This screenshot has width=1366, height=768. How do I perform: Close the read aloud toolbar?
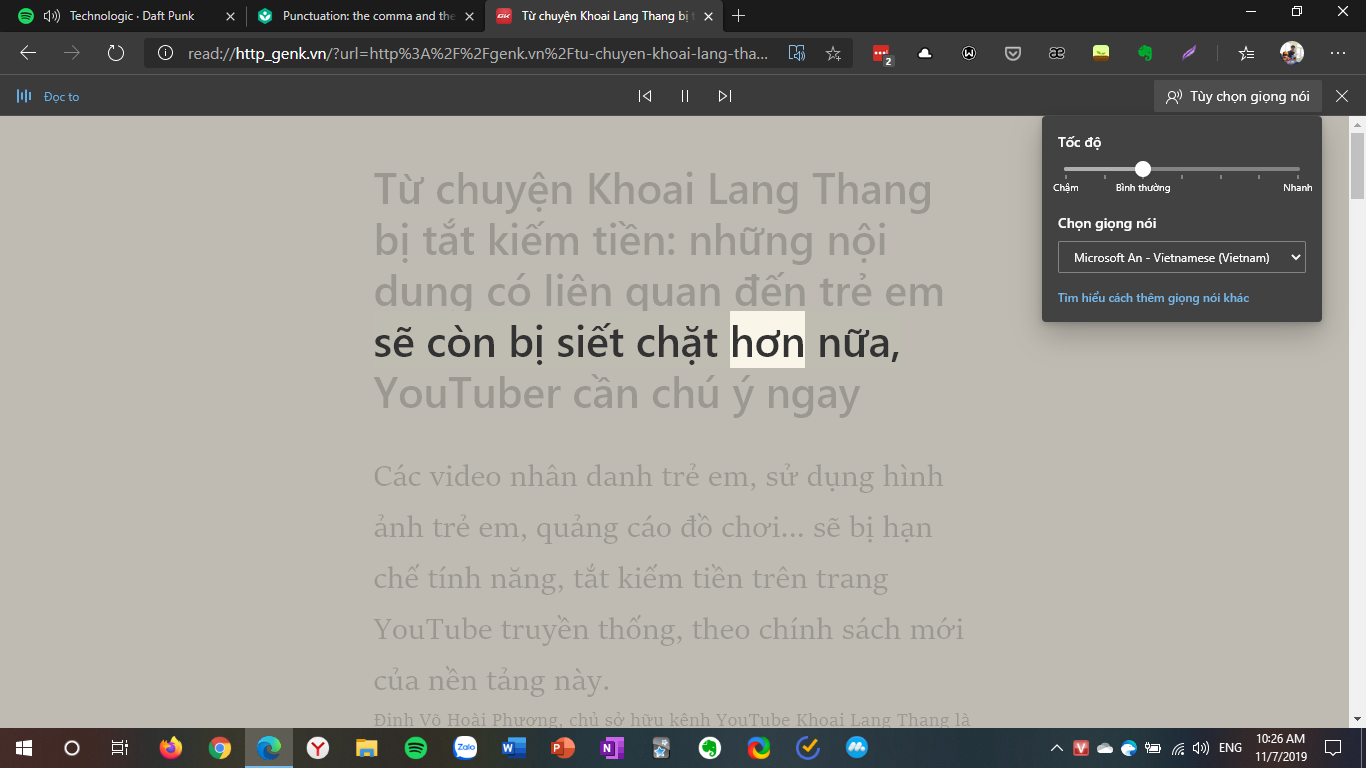click(1342, 96)
